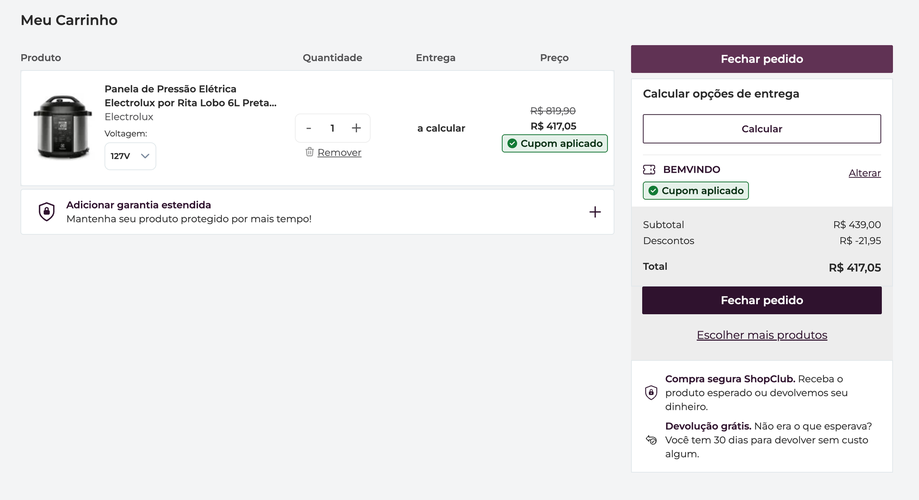919x500 pixels.
Task: Click the crossed-out R$ 819,90 price
Action: pos(553,111)
